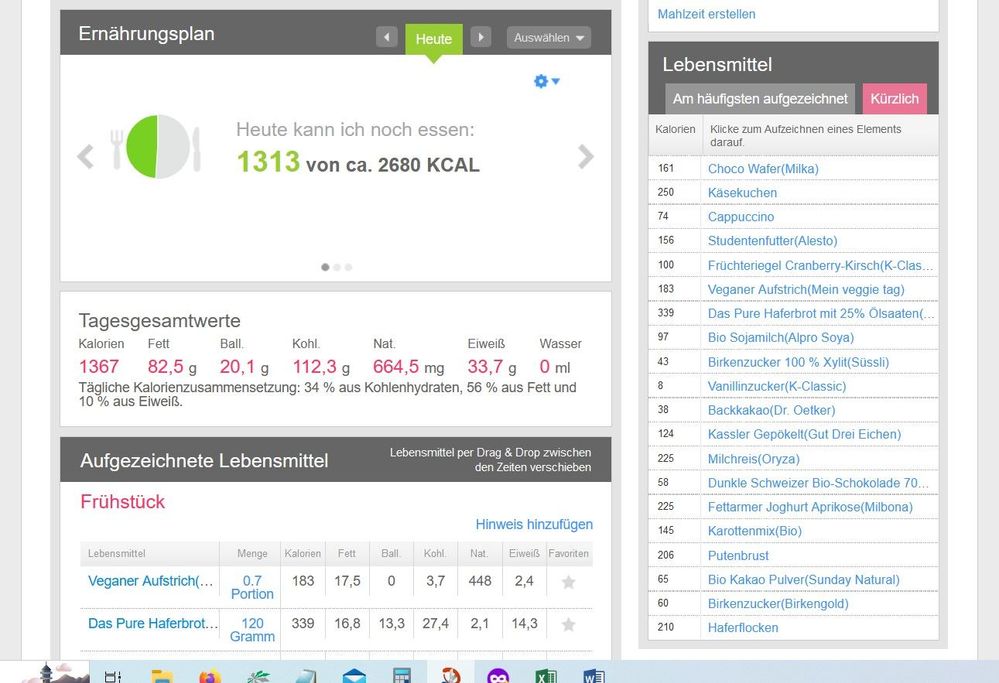Open the Excel icon in the taskbar
The image size is (999, 683).
point(546,676)
